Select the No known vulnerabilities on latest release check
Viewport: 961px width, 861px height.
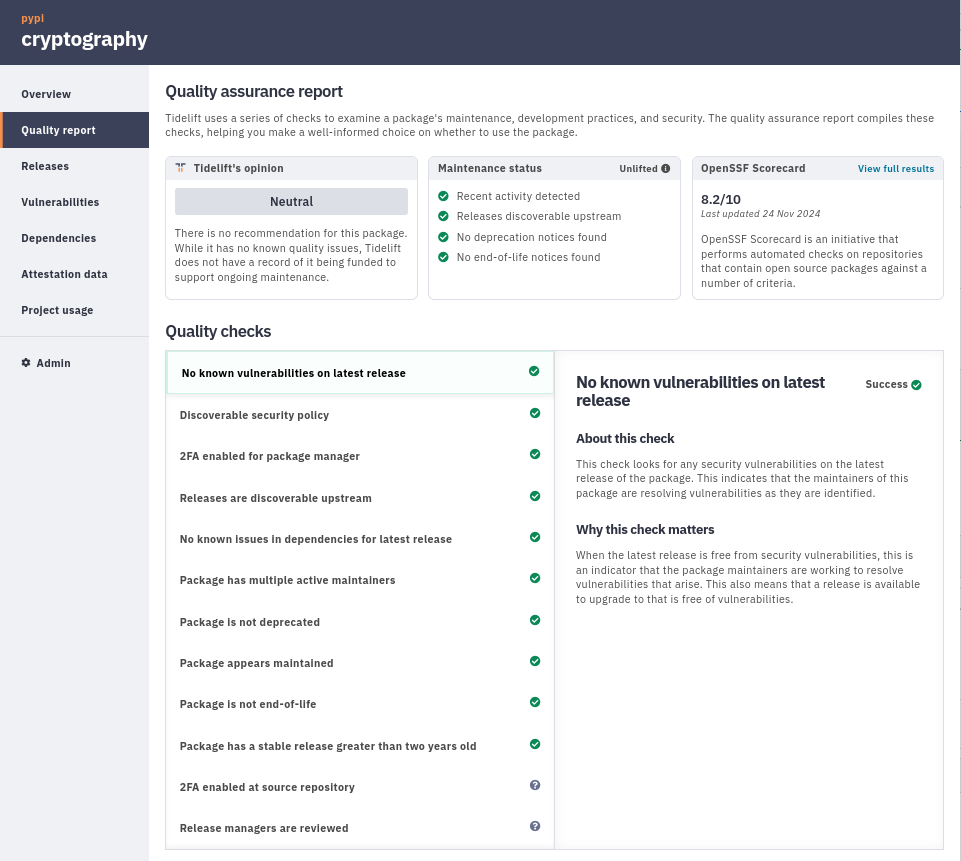point(360,373)
